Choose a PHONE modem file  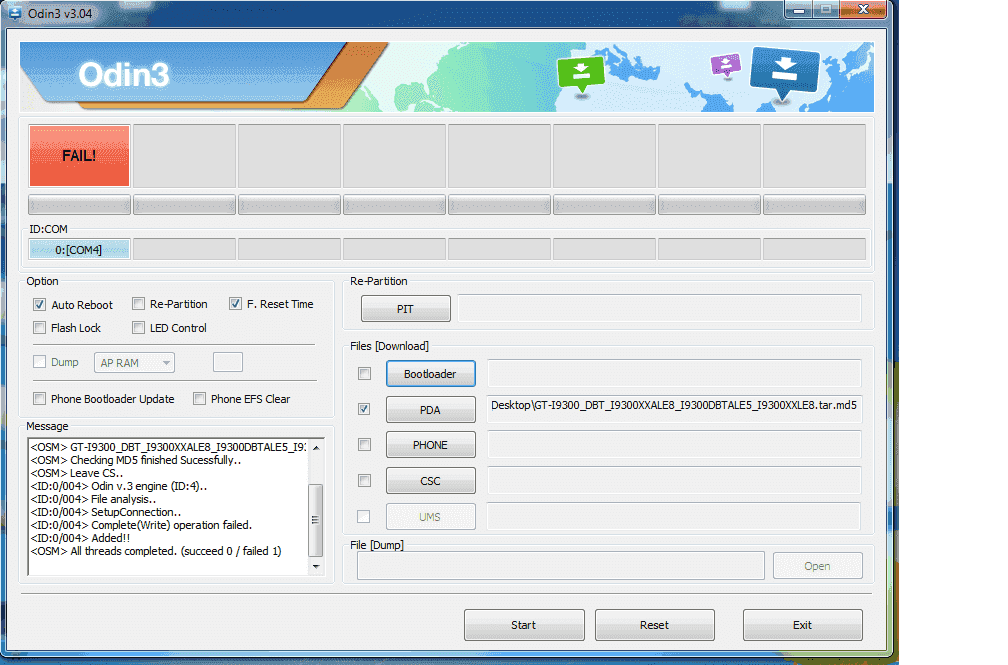(x=431, y=445)
